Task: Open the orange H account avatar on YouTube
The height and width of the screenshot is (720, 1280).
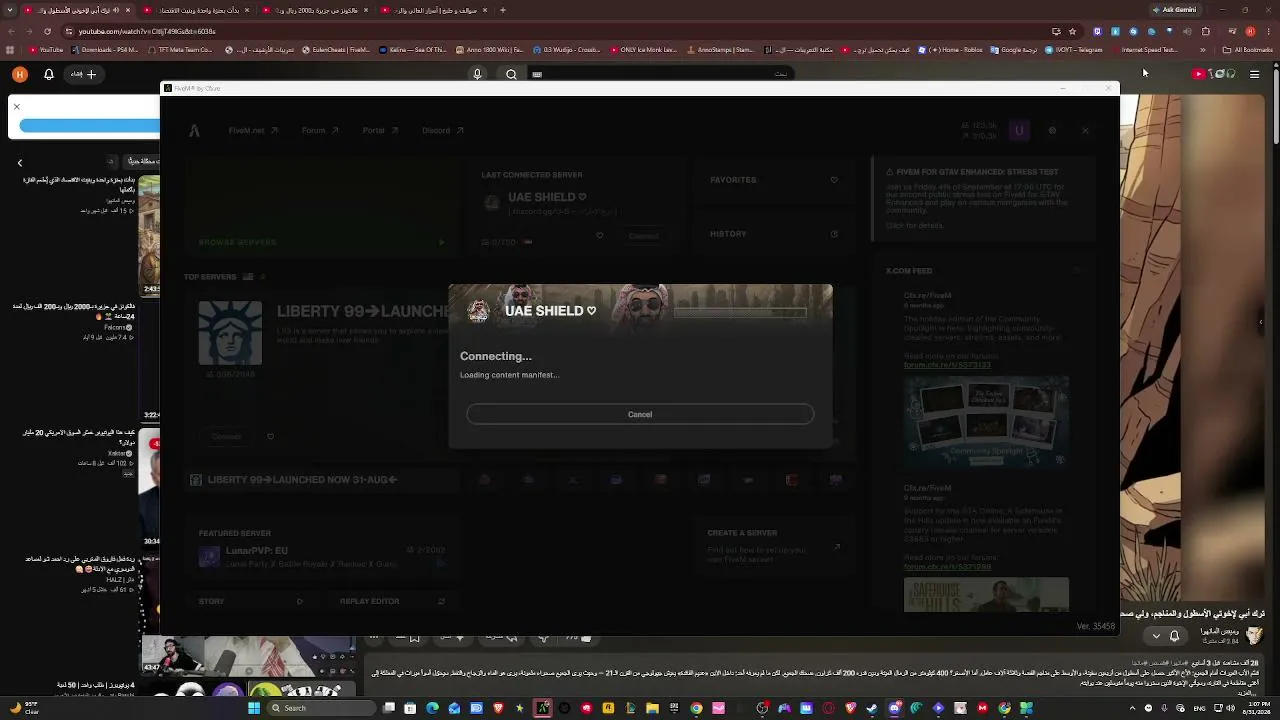Action: (19, 74)
